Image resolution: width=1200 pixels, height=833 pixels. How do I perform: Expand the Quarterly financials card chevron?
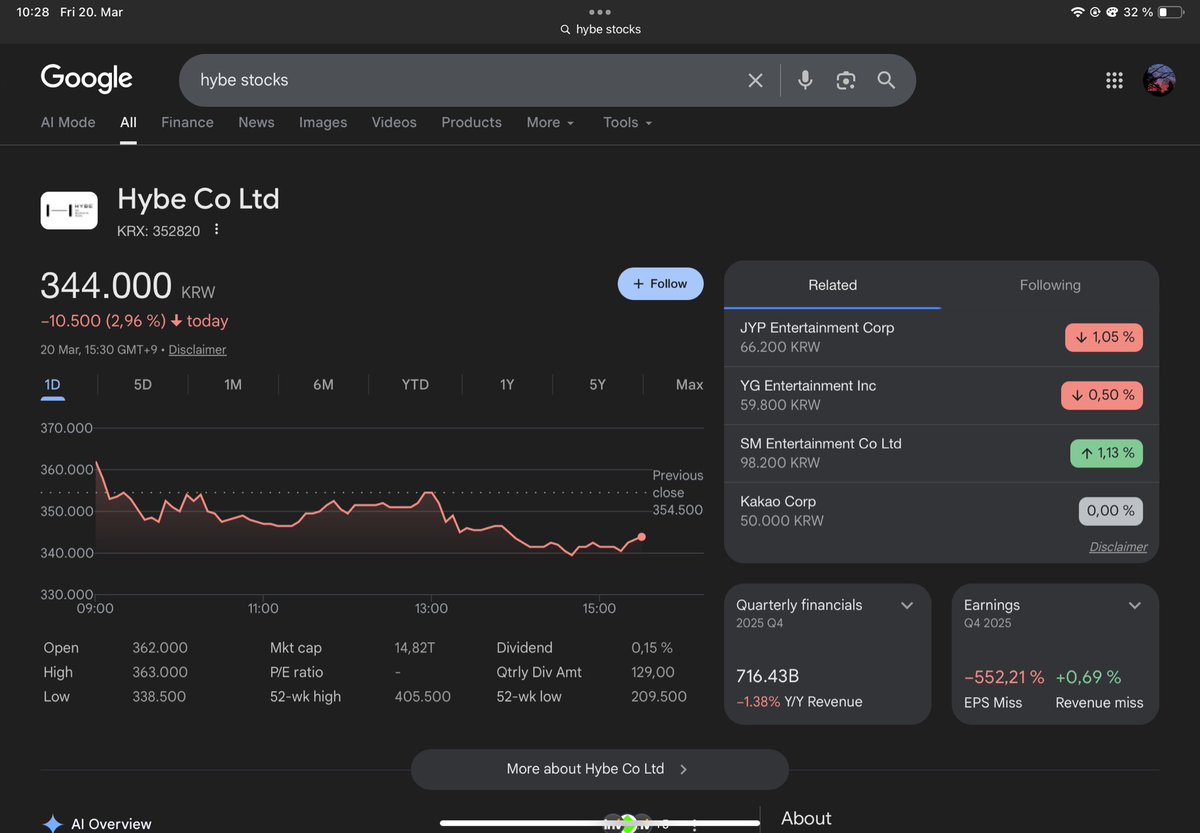pos(907,606)
